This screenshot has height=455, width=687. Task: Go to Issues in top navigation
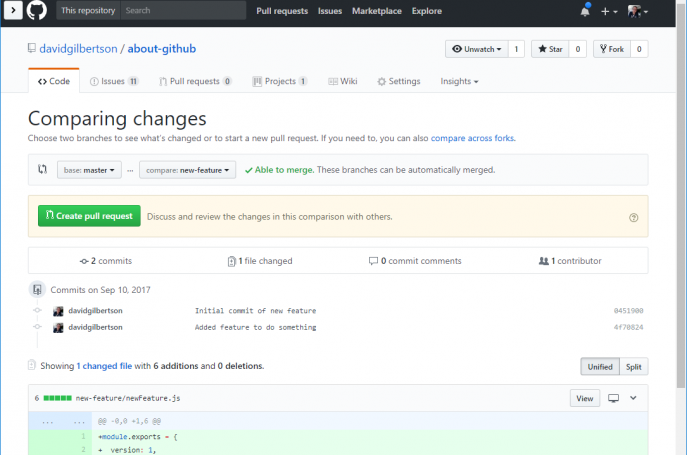pos(330,11)
